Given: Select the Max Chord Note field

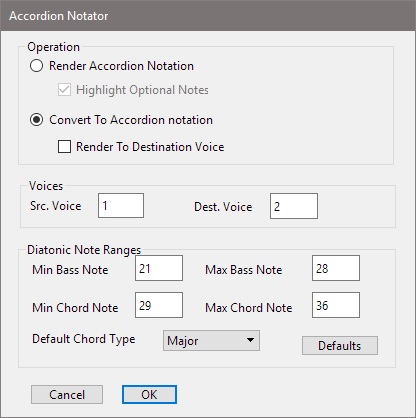Looking at the screenshot, I should click(336, 305).
